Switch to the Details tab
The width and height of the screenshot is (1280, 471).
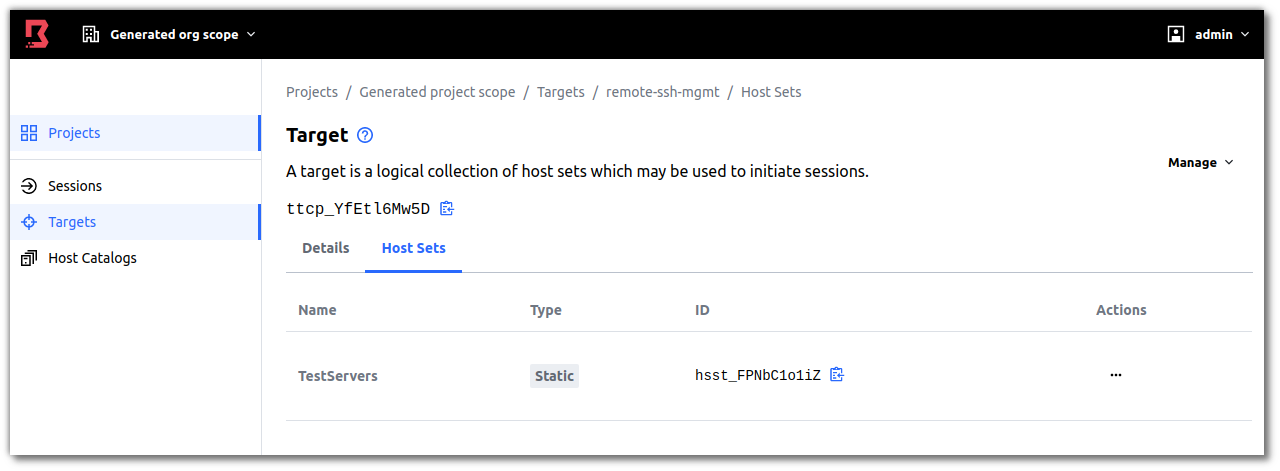(326, 248)
